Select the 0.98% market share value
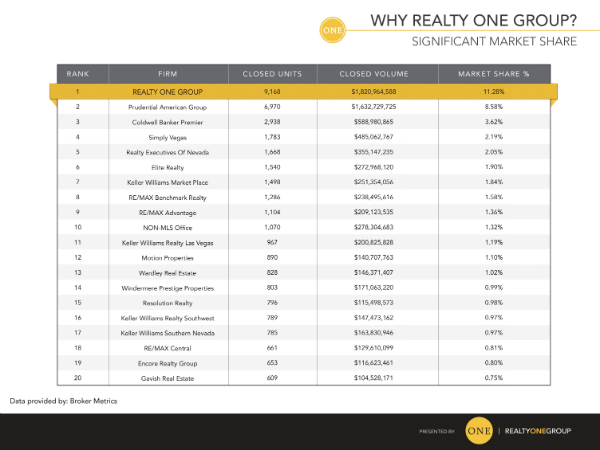This screenshot has height=450, width=600. coord(494,303)
